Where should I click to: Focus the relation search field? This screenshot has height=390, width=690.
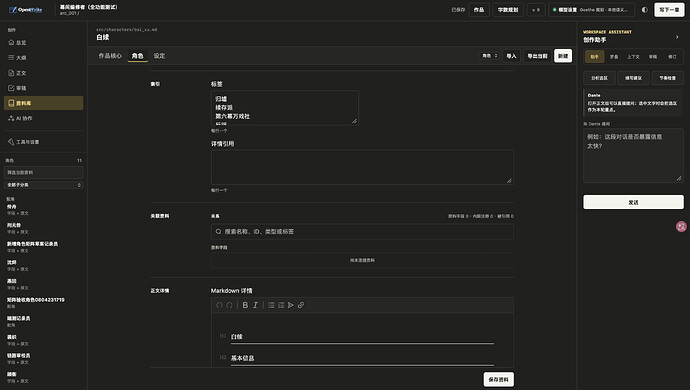362,232
